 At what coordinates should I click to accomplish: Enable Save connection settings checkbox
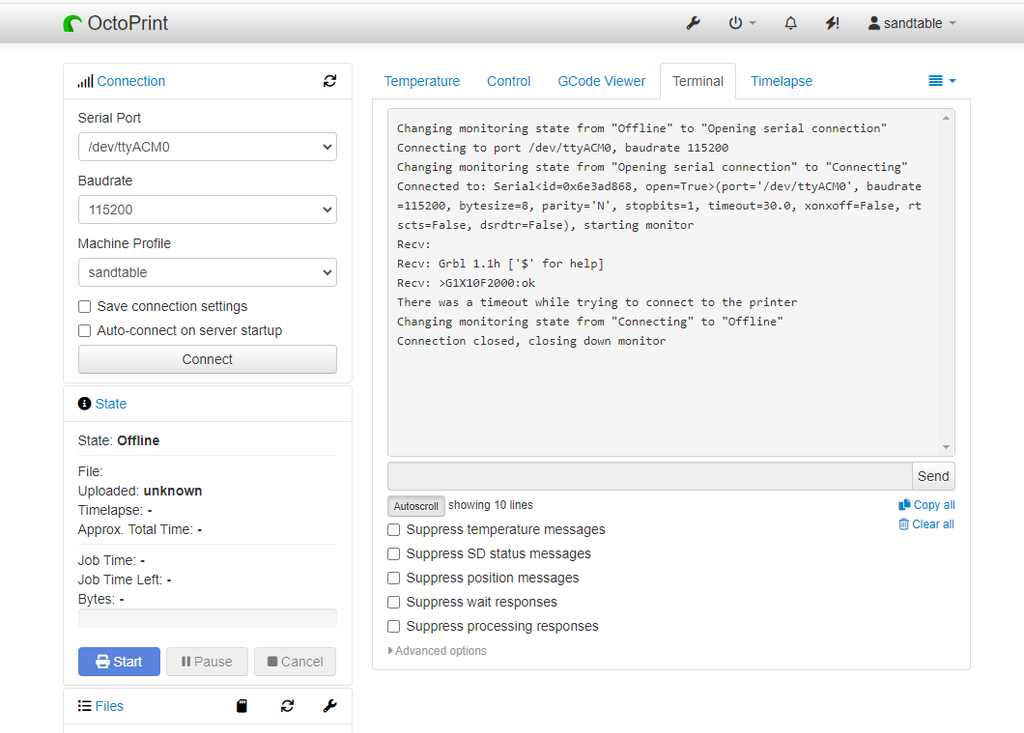click(x=84, y=306)
